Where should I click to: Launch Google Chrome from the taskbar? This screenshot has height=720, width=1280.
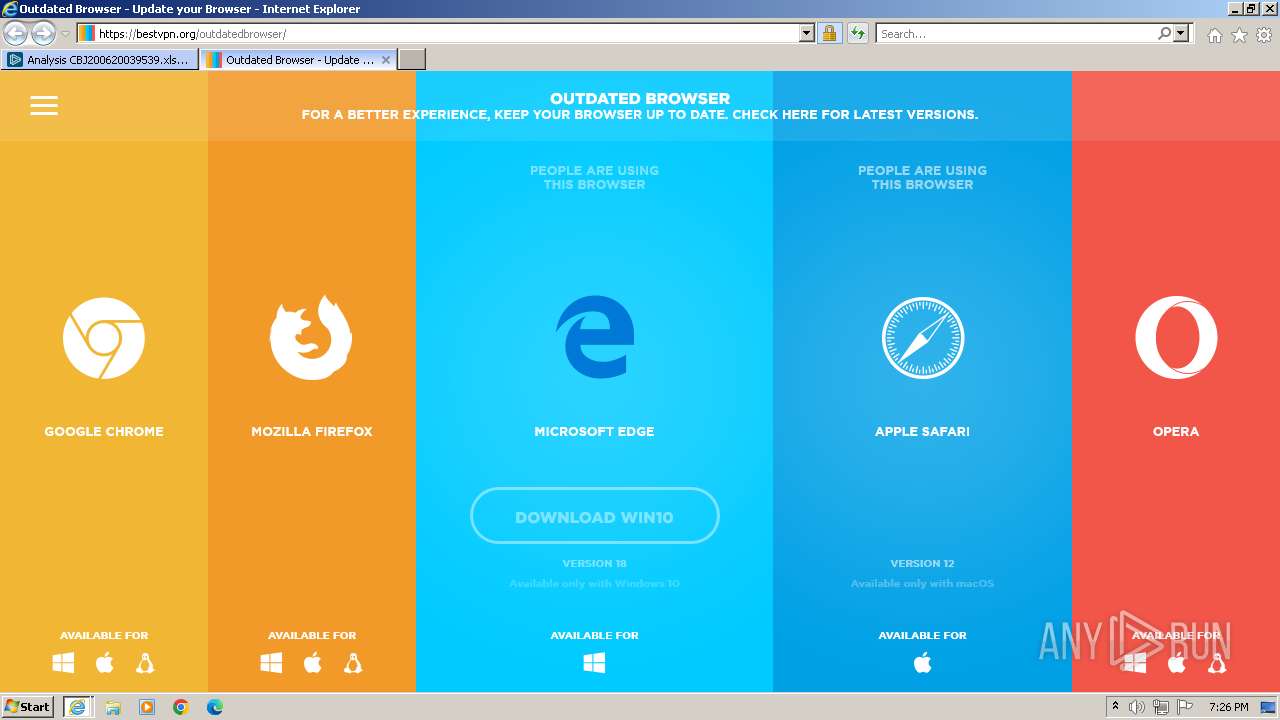tap(181, 707)
